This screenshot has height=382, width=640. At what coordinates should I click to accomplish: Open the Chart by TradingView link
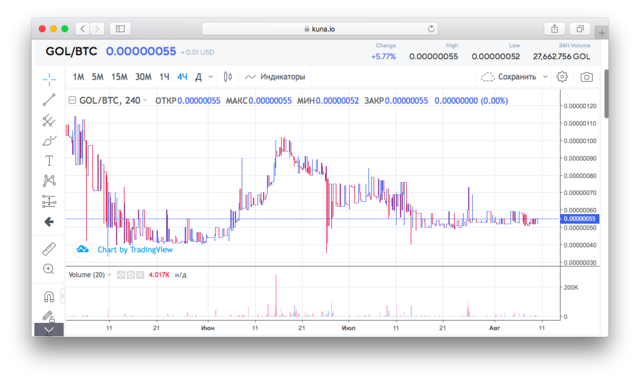coord(135,249)
